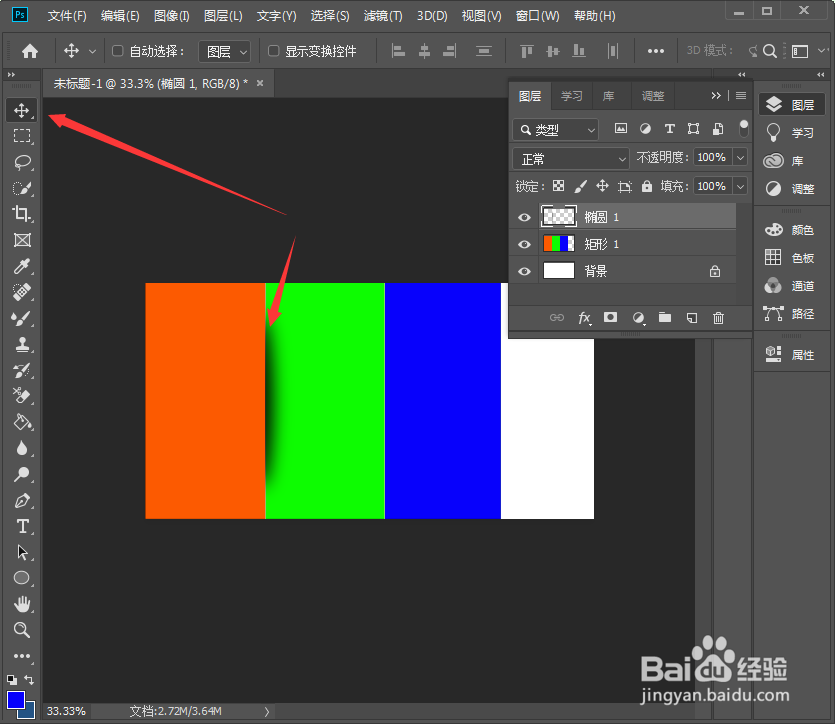Open the Edit Toolbar three-dots button
The width and height of the screenshot is (835, 724).
[21, 656]
